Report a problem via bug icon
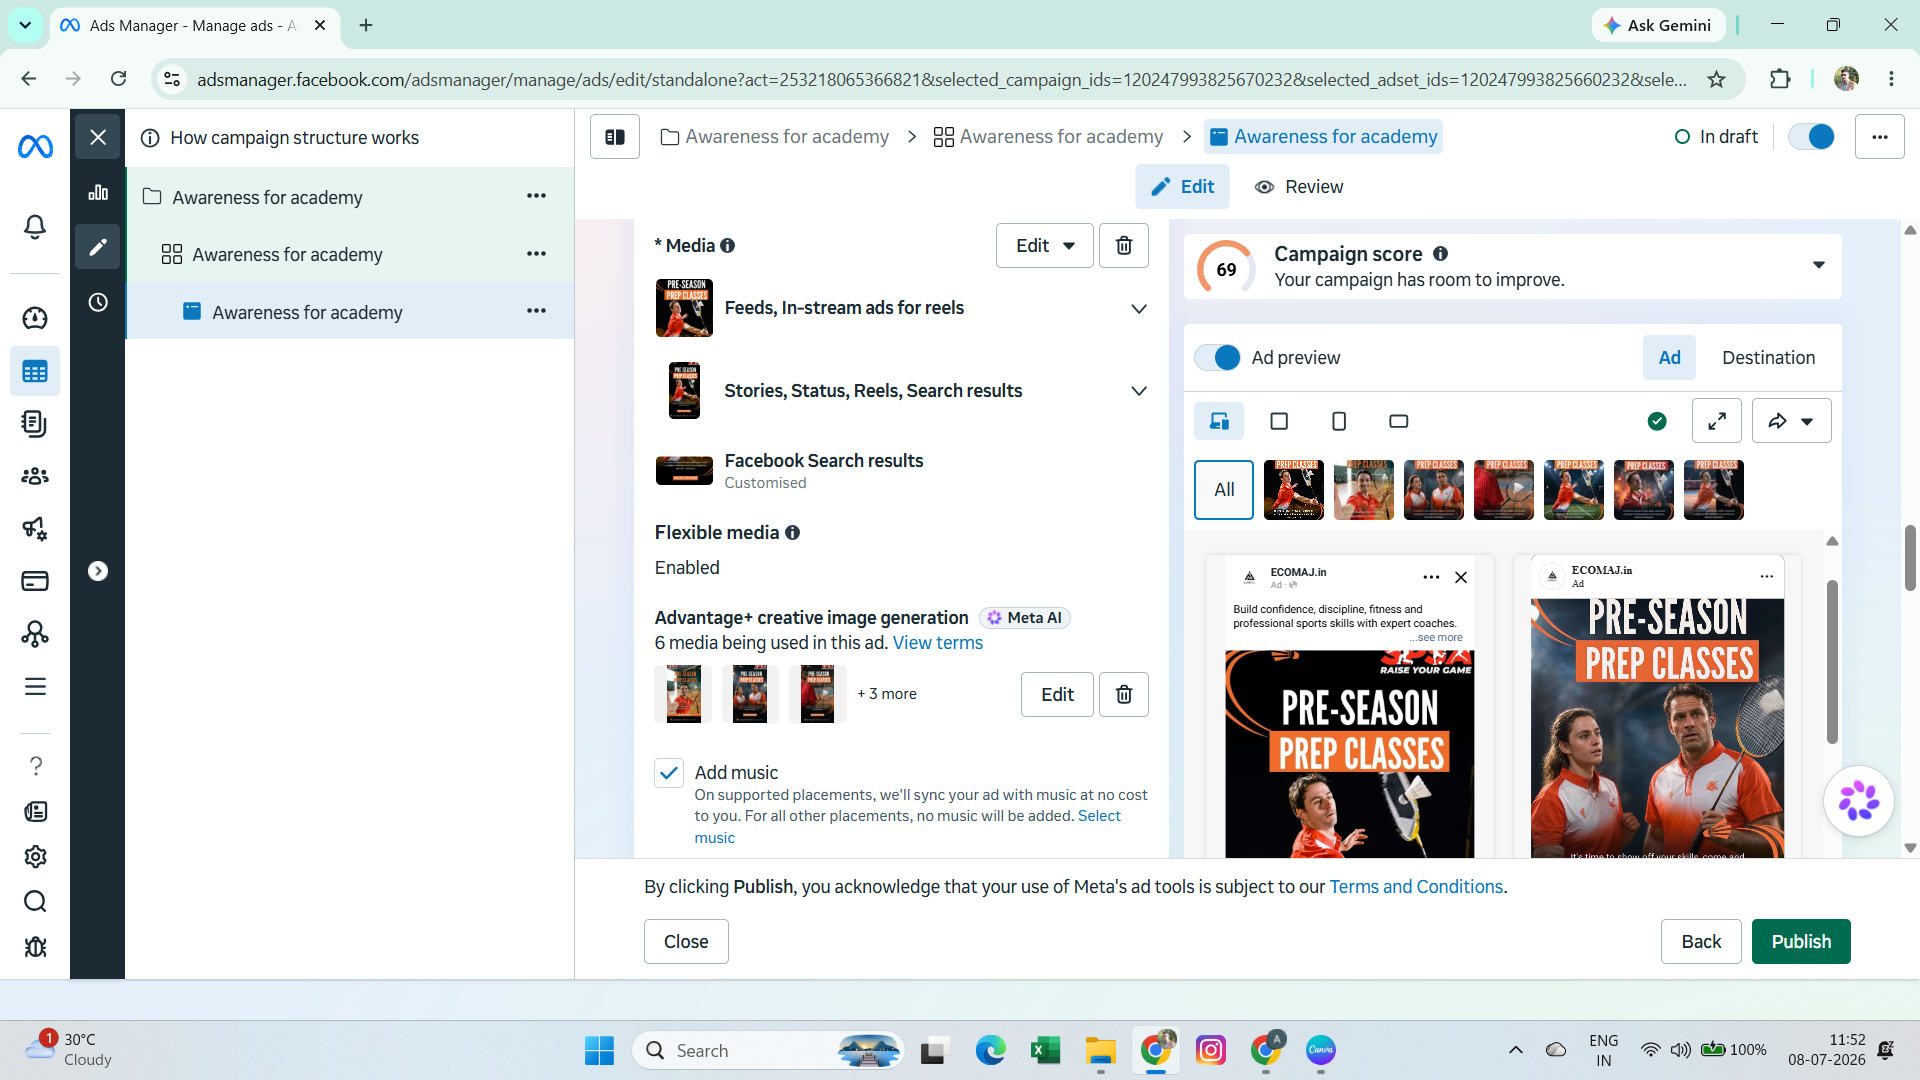1920x1080 pixels. tap(35, 947)
